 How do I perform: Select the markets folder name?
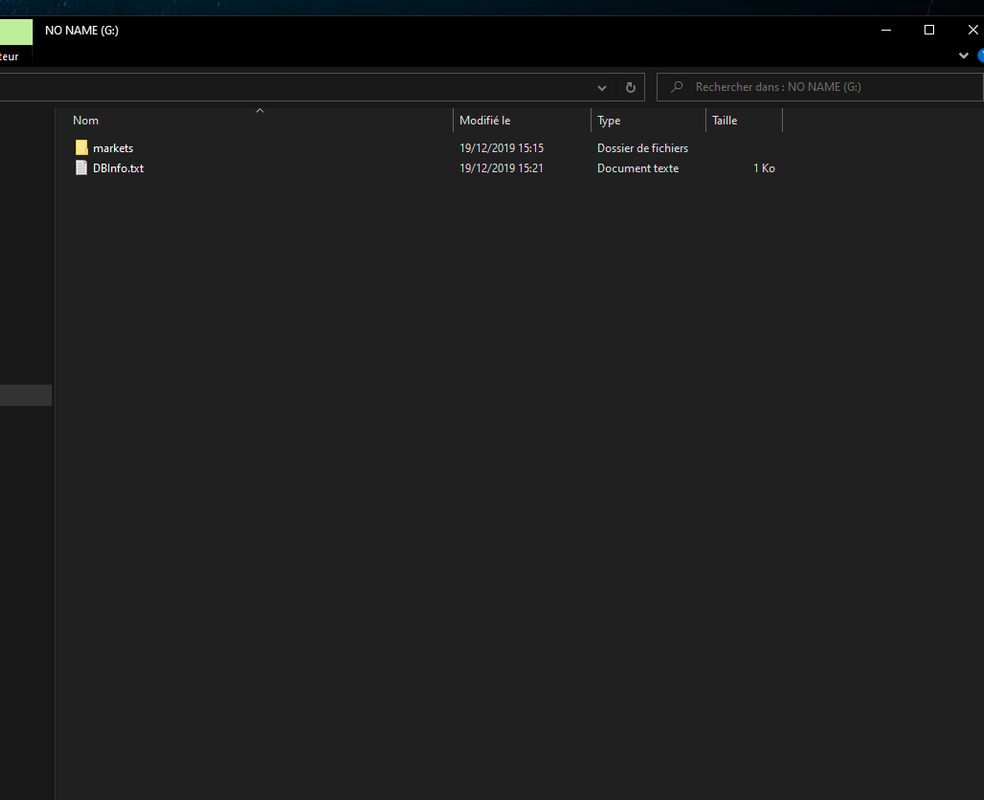(113, 148)
